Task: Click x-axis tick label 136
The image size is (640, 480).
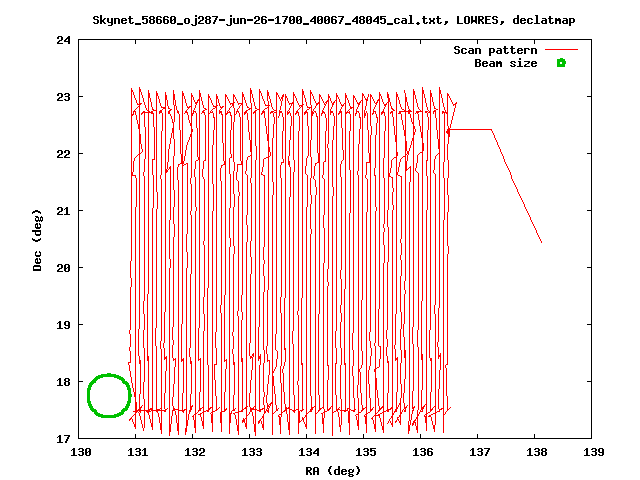Action: click(423, 452)
